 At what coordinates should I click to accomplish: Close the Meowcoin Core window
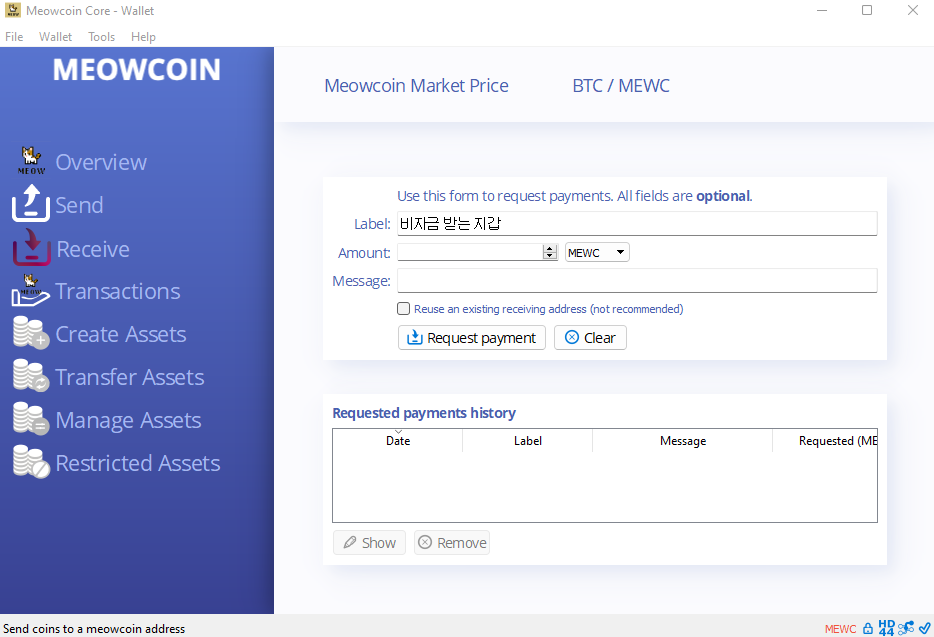click(x=913, y=11)
